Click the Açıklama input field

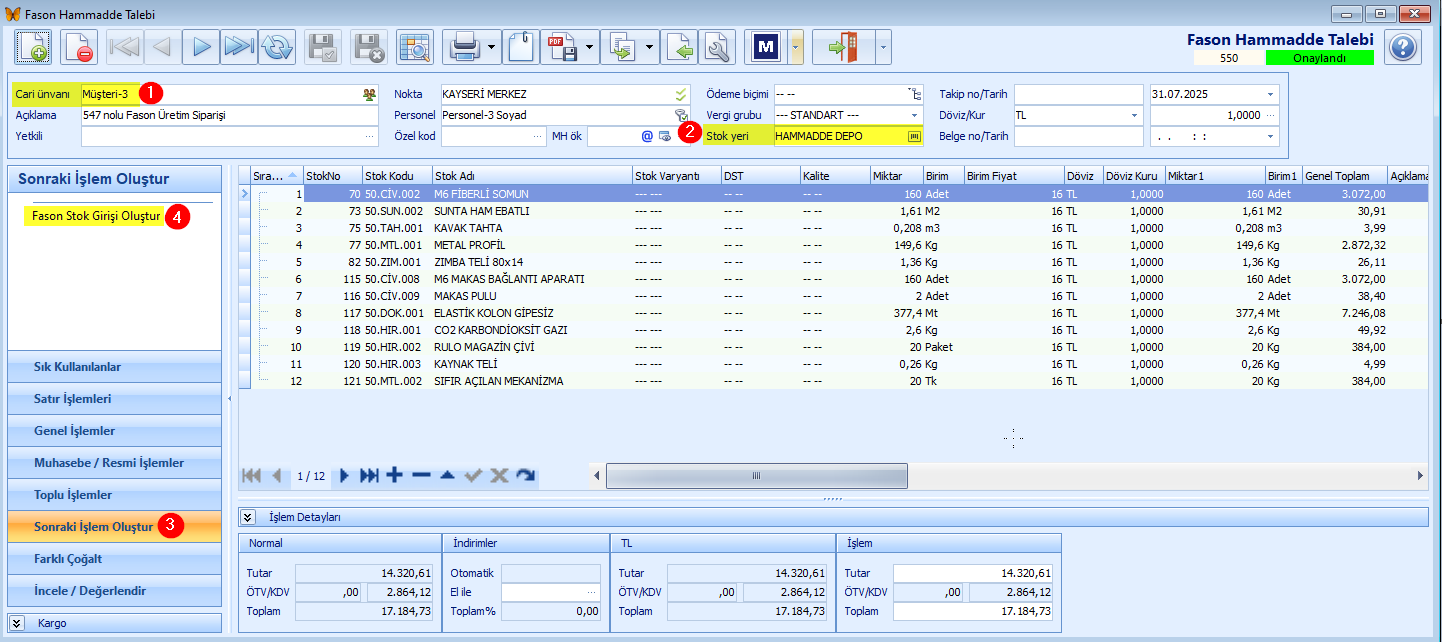(230, 115)
